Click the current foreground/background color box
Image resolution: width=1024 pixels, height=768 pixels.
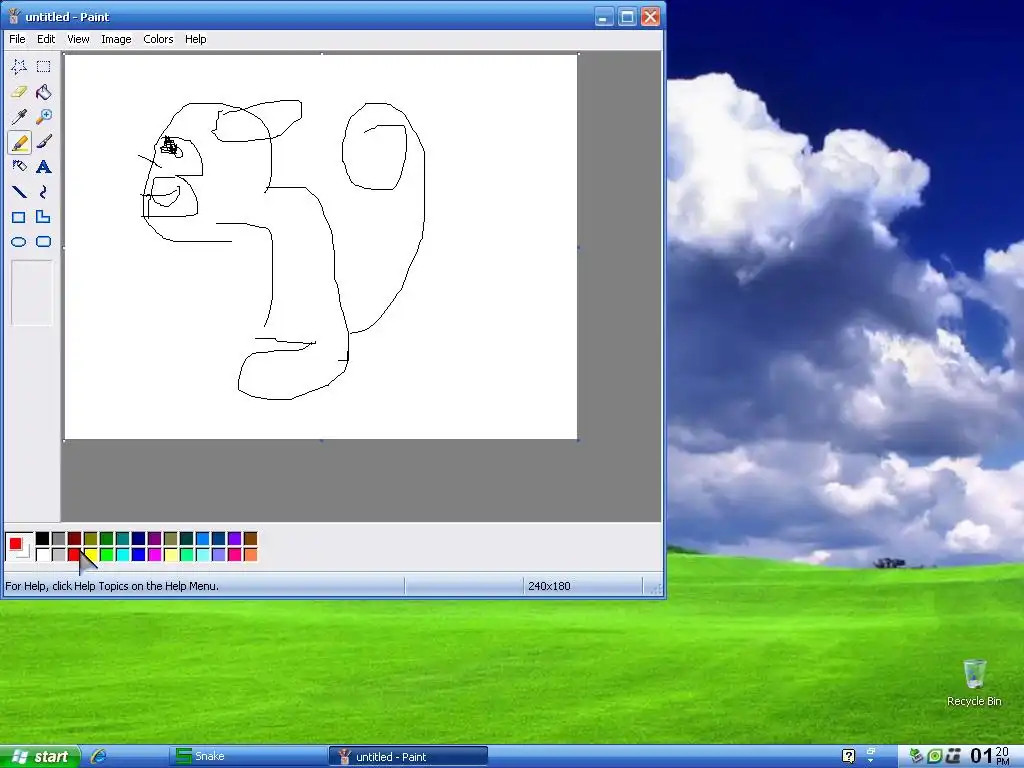(18, 547)
